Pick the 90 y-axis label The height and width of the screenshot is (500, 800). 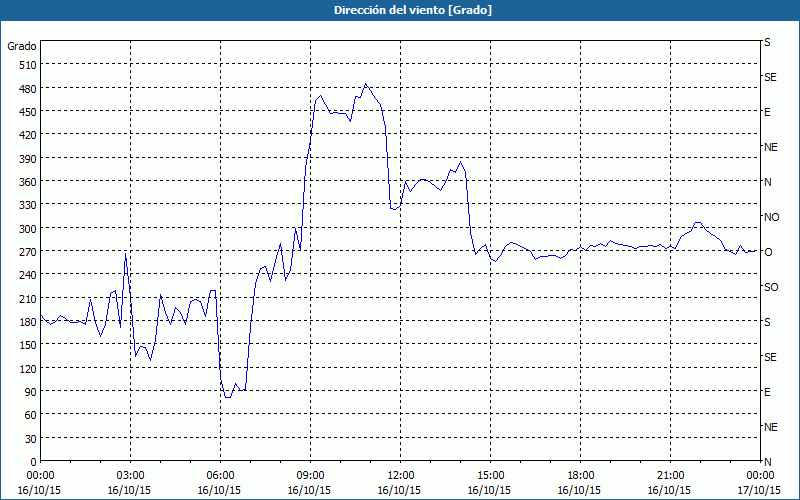click(x=31, y=392)
